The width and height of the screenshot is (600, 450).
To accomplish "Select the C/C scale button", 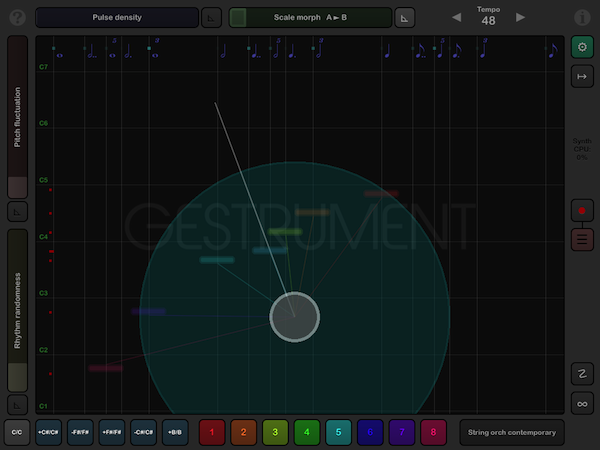I will point(17,432).
